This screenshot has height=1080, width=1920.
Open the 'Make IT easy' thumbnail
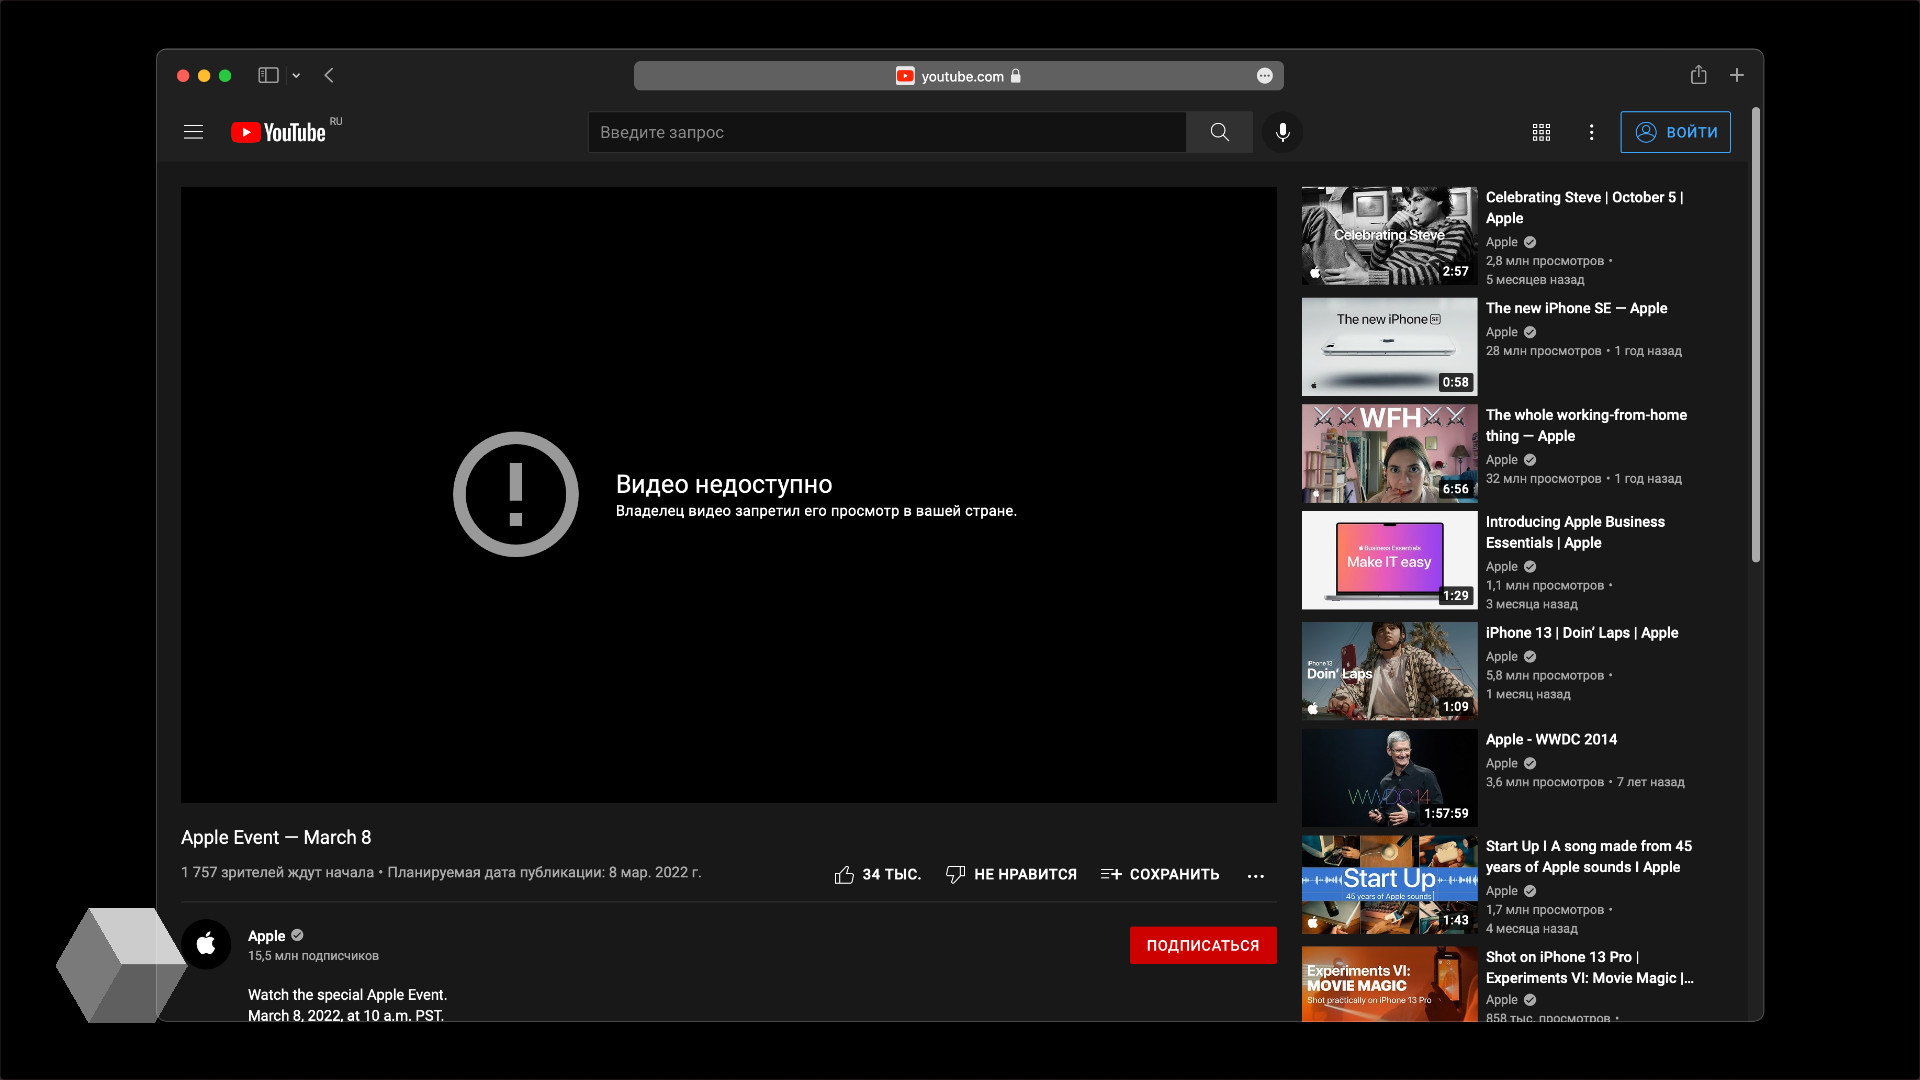point(1389,560)
